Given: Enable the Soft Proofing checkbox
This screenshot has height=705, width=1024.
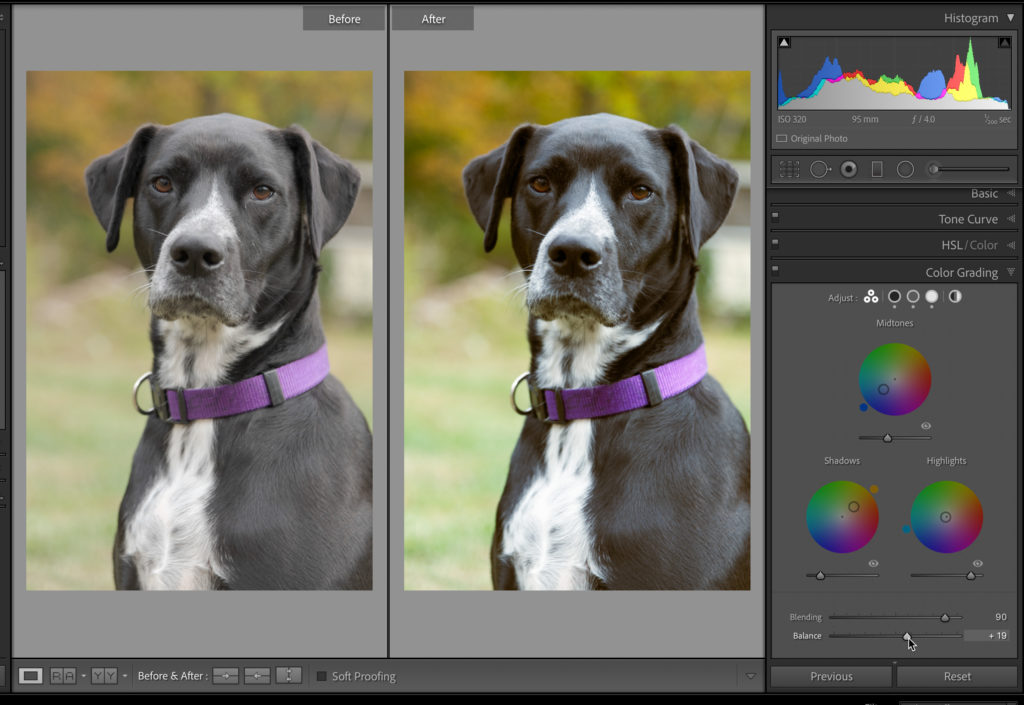Looking at the screenshot, I should tap(322, 676).
